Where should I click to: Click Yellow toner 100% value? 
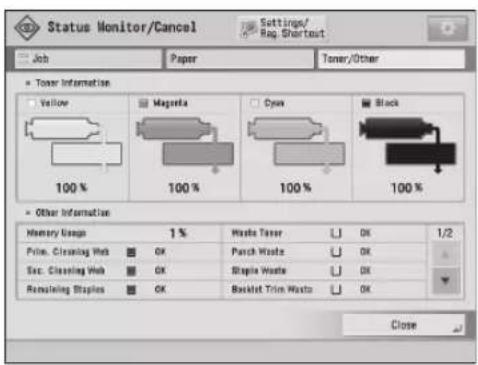pos(71,188)
